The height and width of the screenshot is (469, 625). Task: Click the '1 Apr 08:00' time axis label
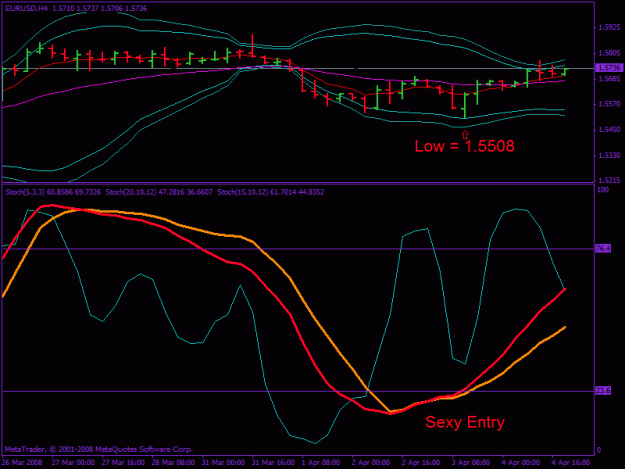(321, 463)
